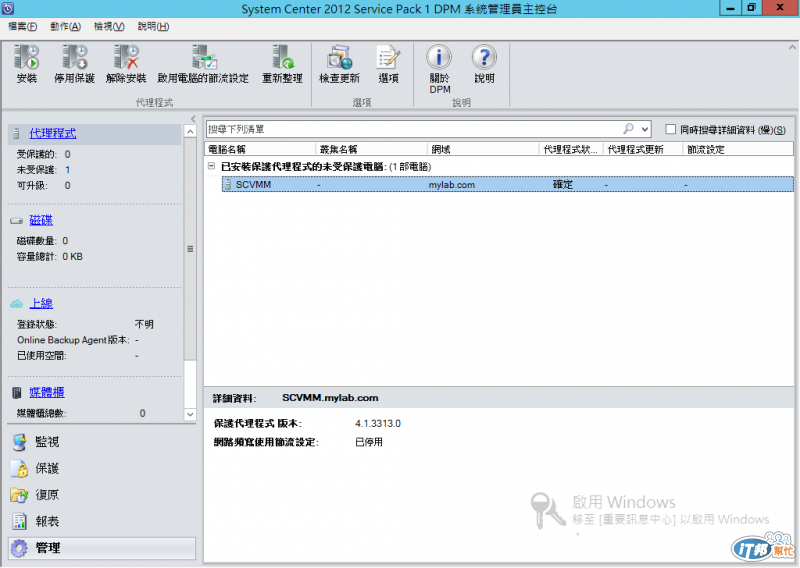800x568 pixels.
Task: Click the 登錄狀態 不明 value
Action: 144,324
